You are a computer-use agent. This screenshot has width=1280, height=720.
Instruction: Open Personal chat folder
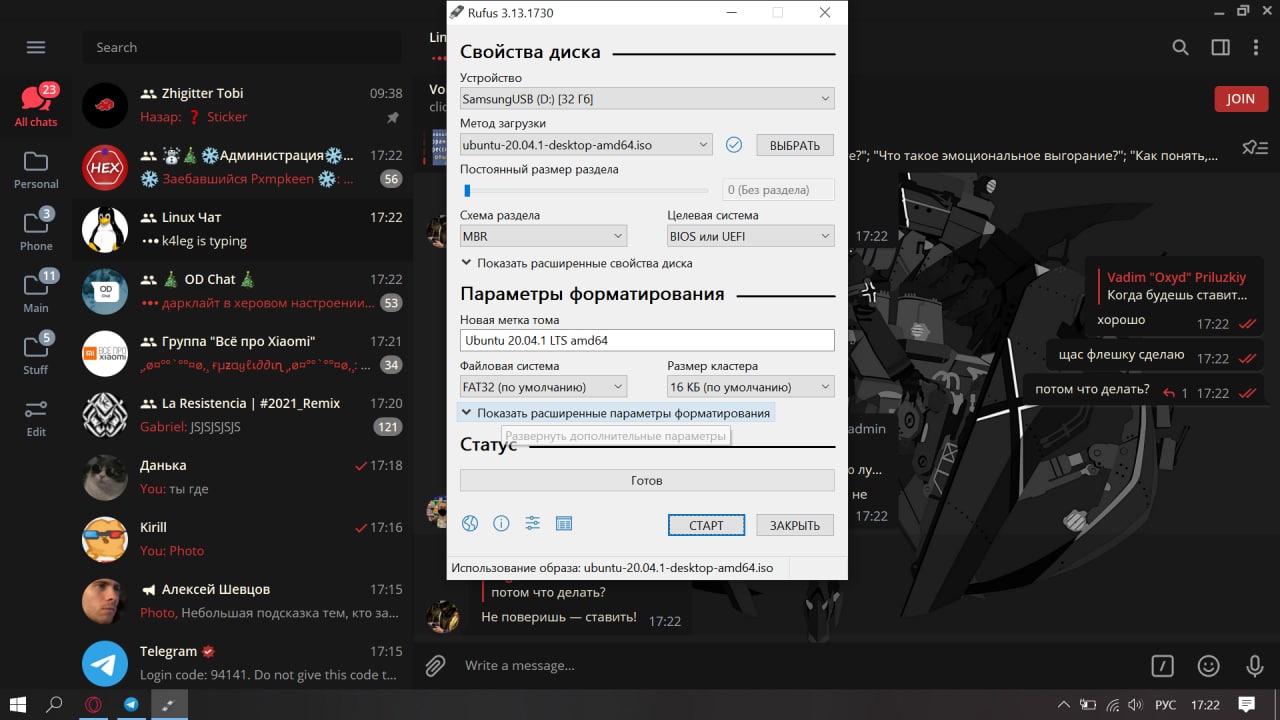coord(36,169)
